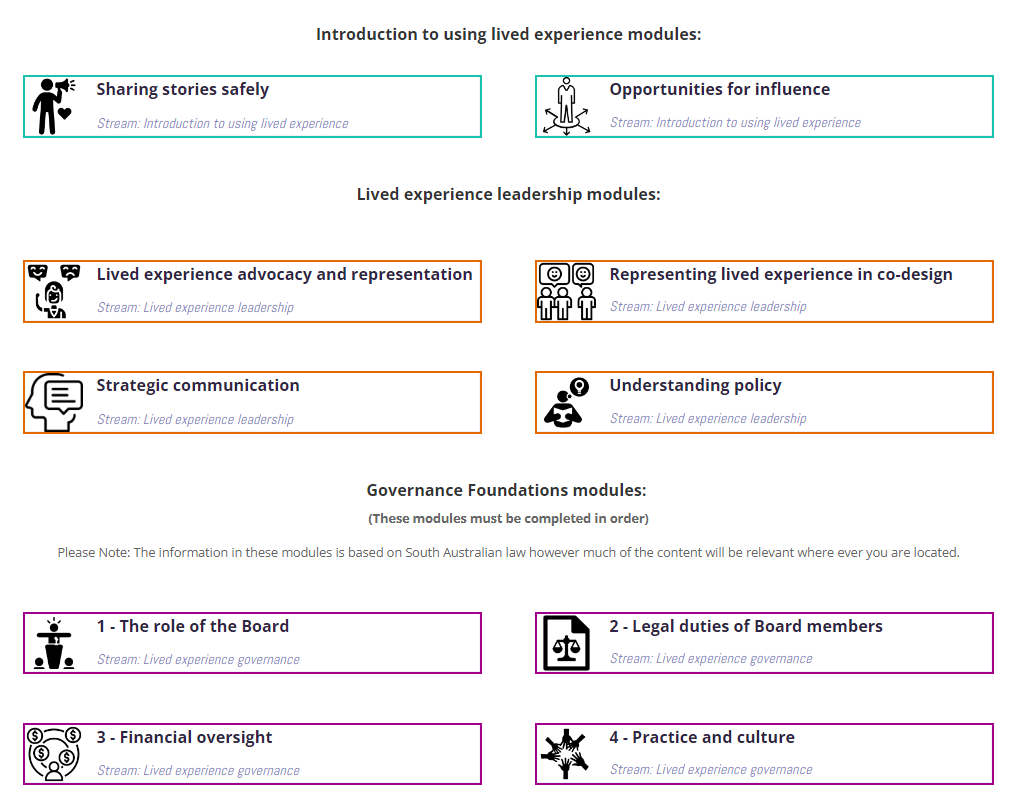Open 4 - Practice and culture module
1019x798 pixels.
702,738
